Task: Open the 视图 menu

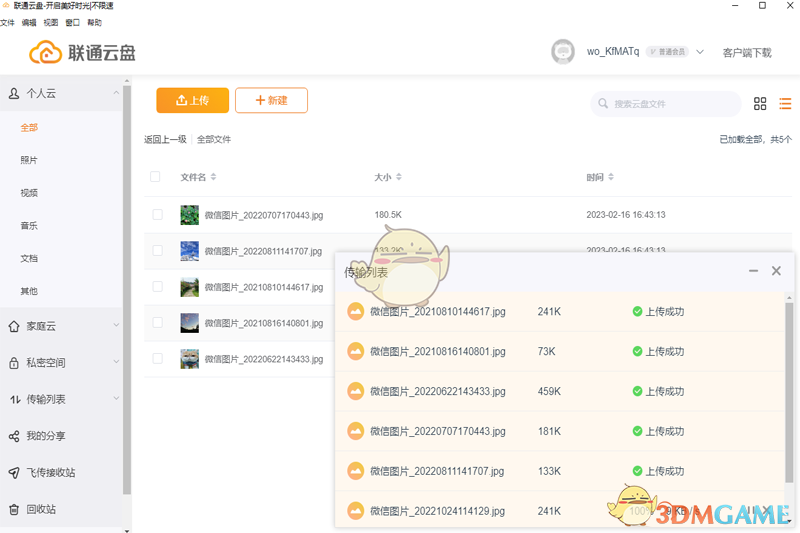Action: coord(51,22)
